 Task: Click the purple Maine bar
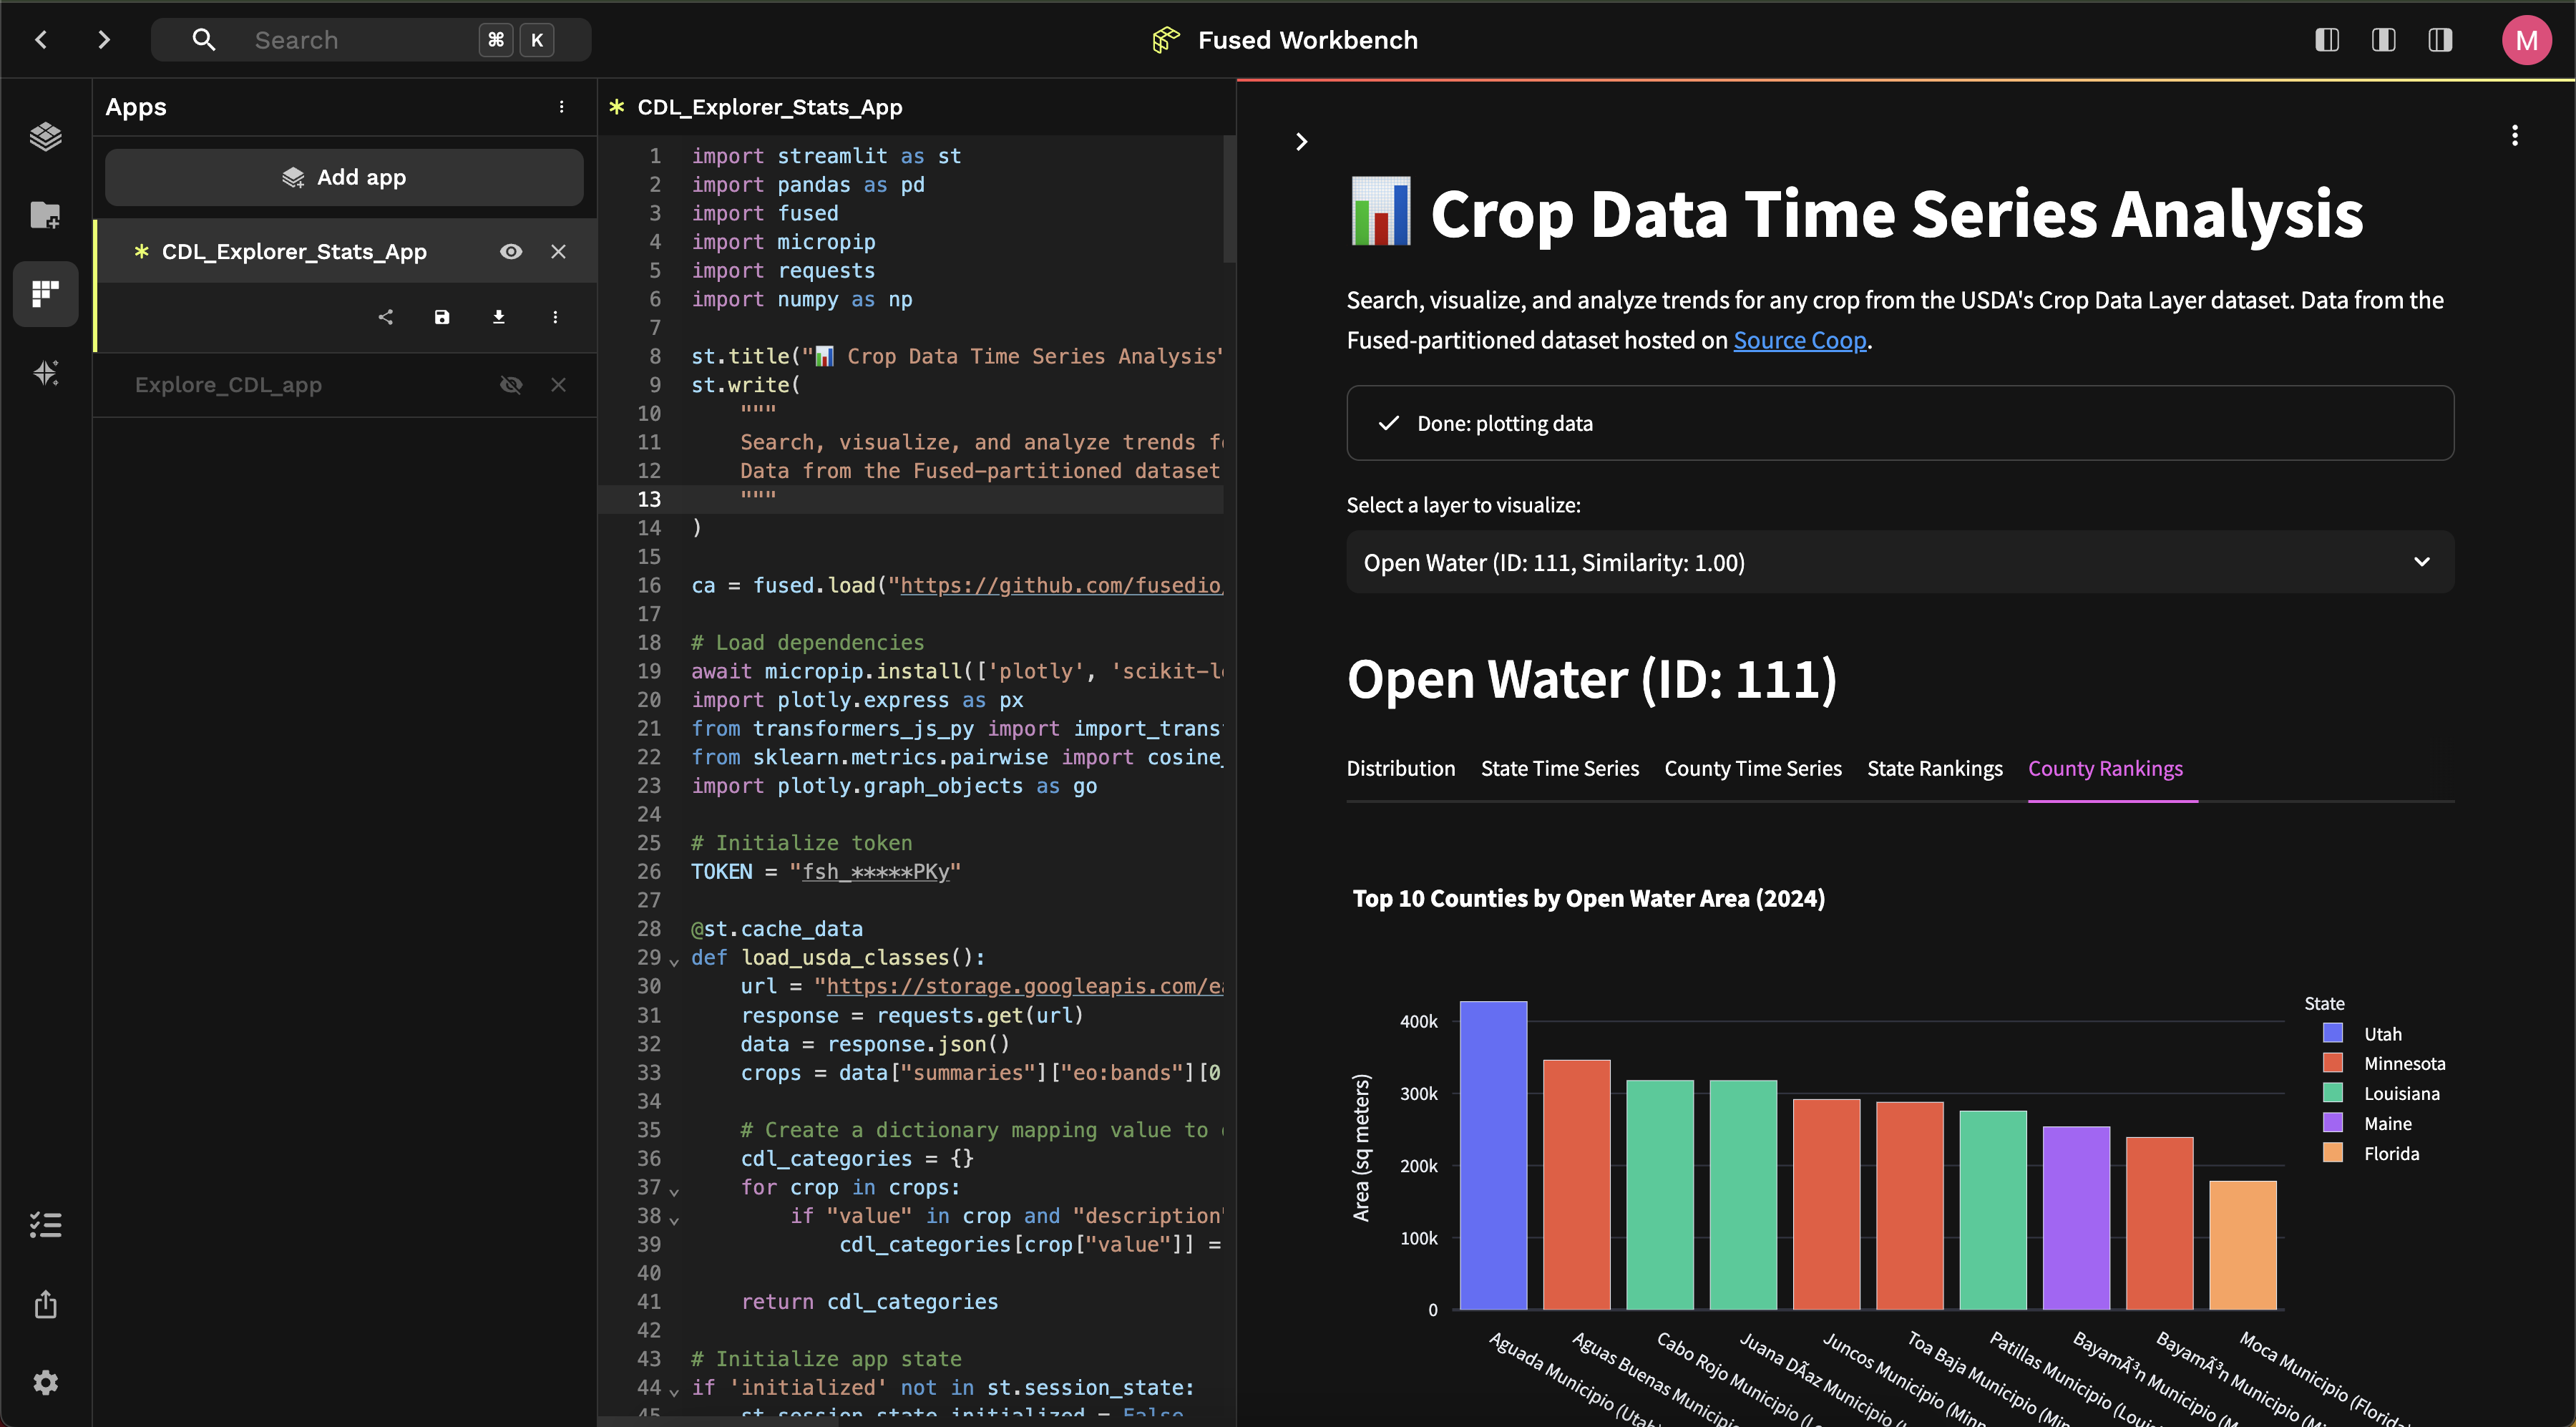point(2076,1218)
